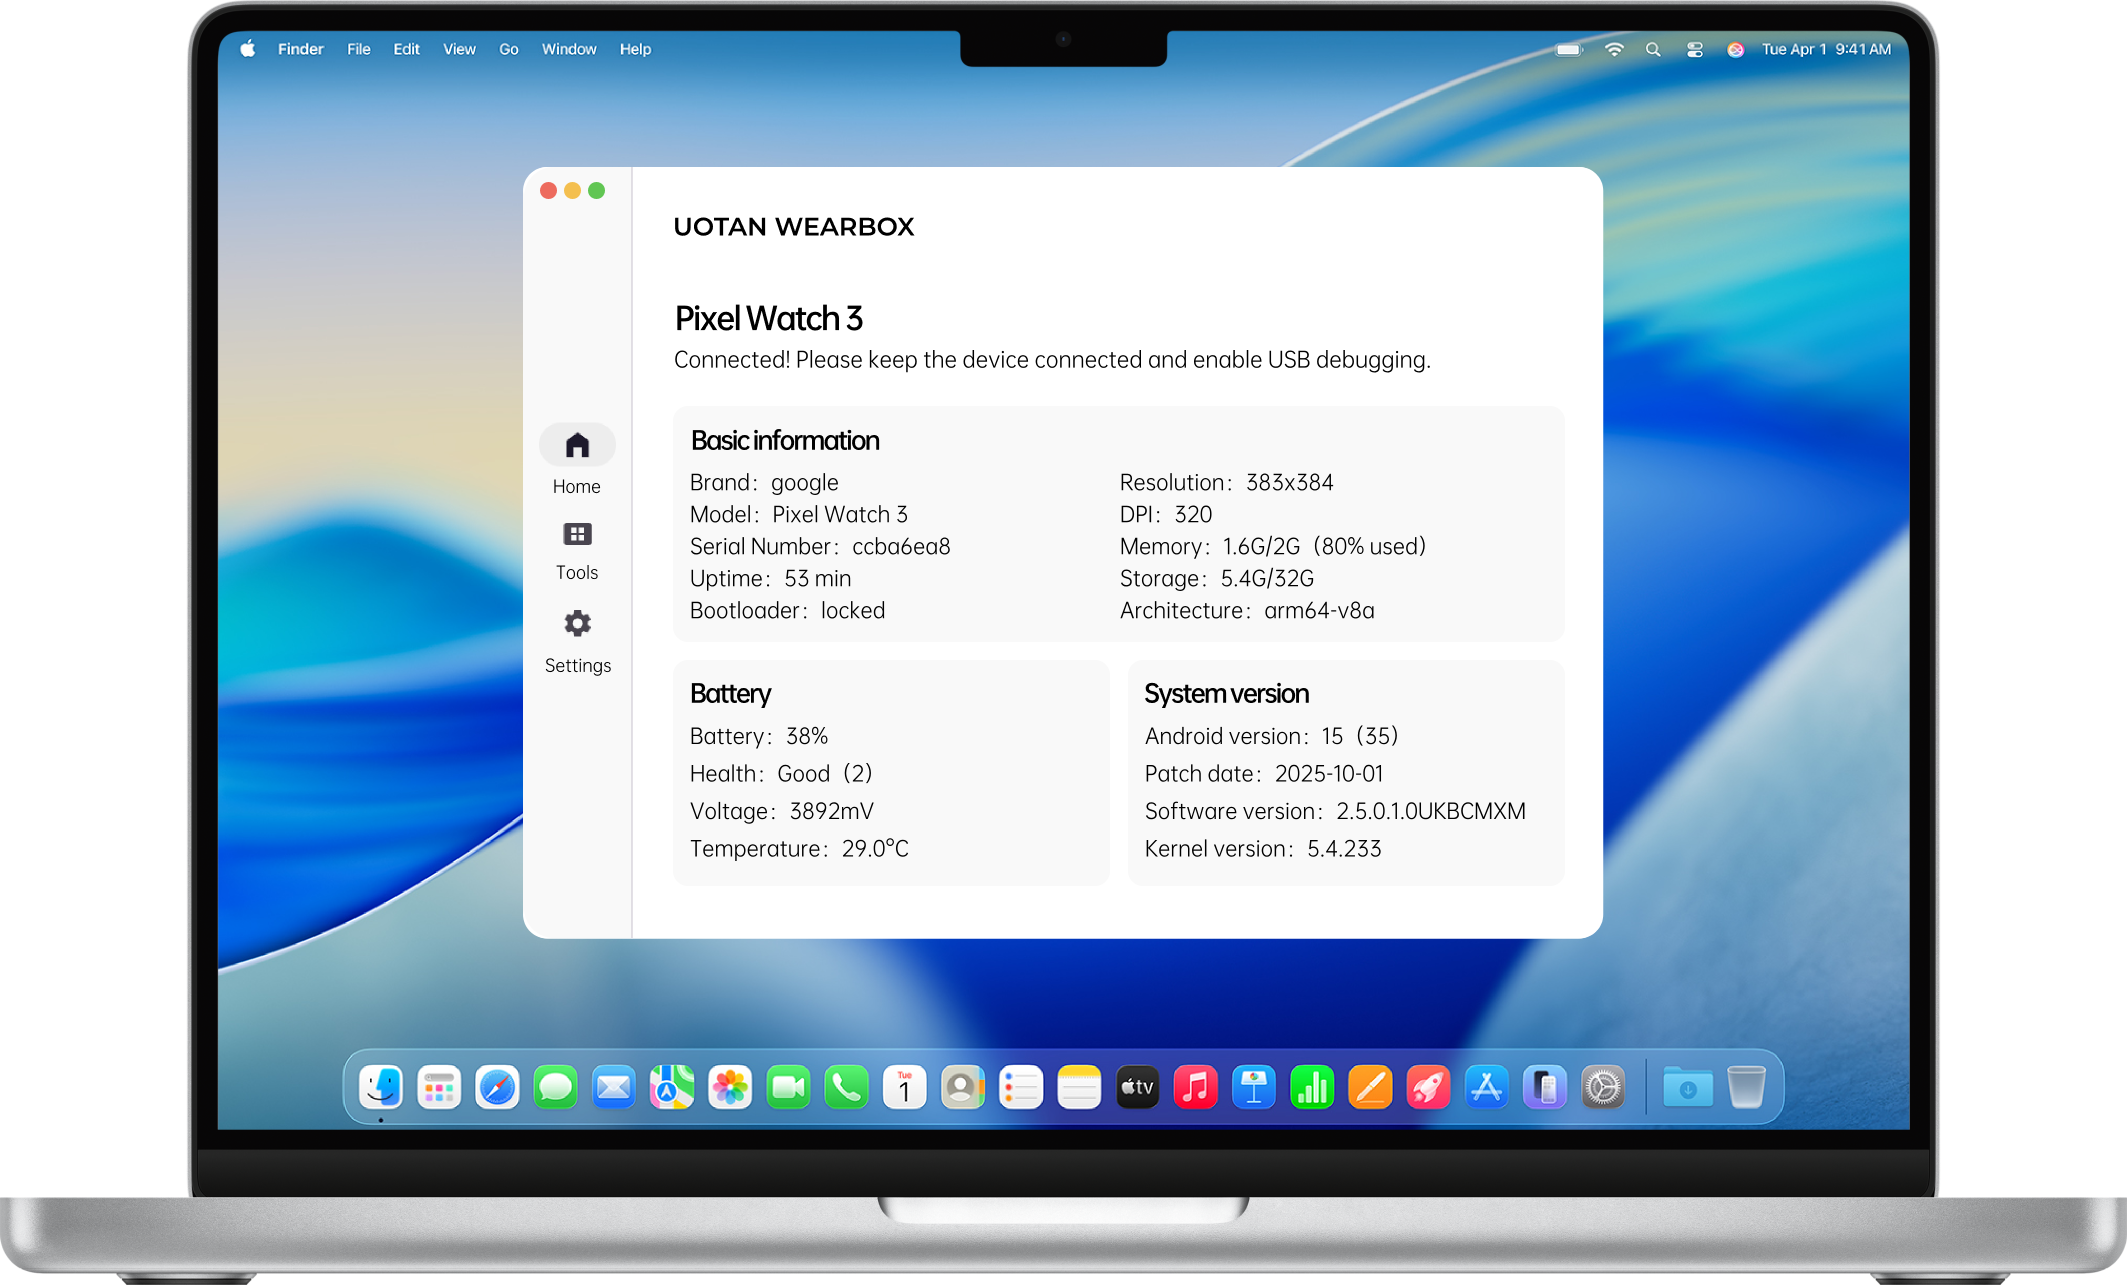Screen dimensions: 2127x1285
Task: Click the green zoom window button
Action: 597,191
